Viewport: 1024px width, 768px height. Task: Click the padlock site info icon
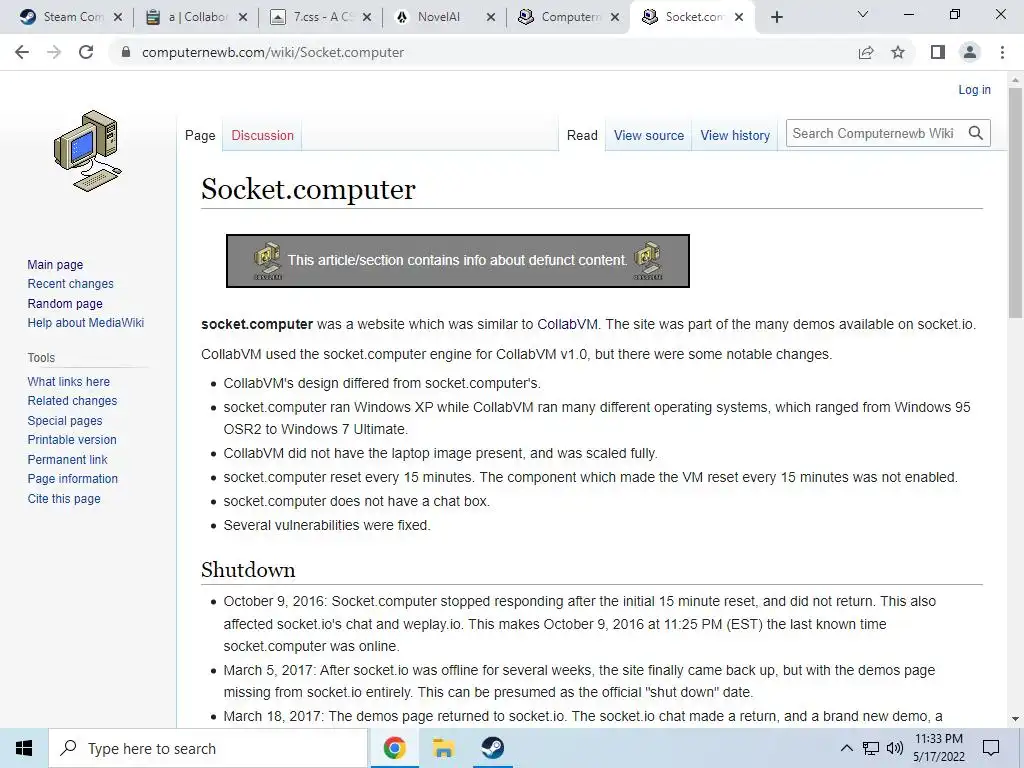[126, 52]
